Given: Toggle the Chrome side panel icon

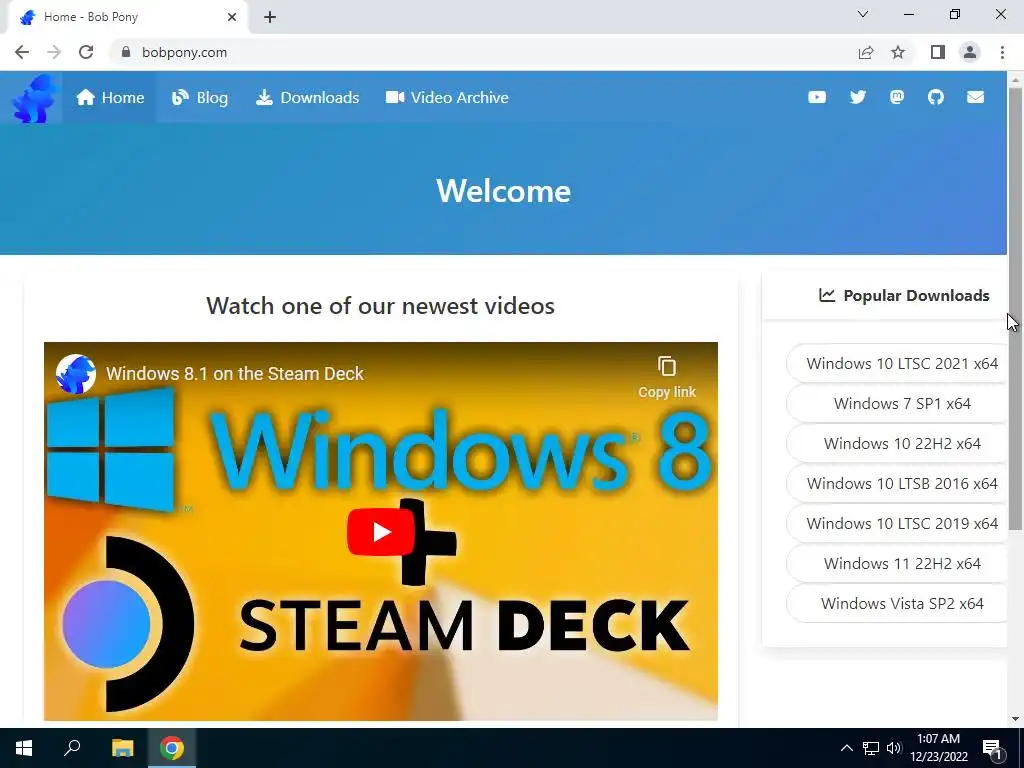Looking at the screenshot, I should pyautogui.click(x=937, y=52).
